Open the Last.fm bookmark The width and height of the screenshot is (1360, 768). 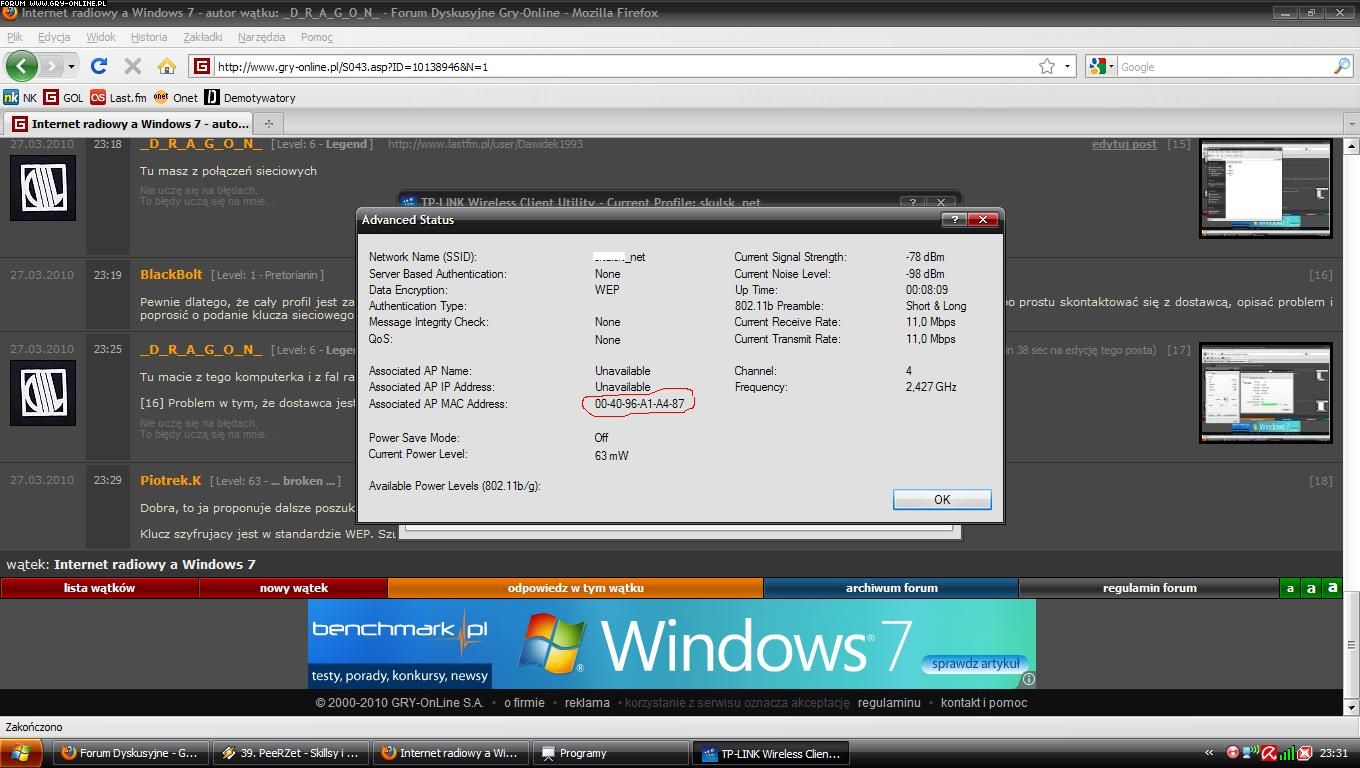(118, 98)
